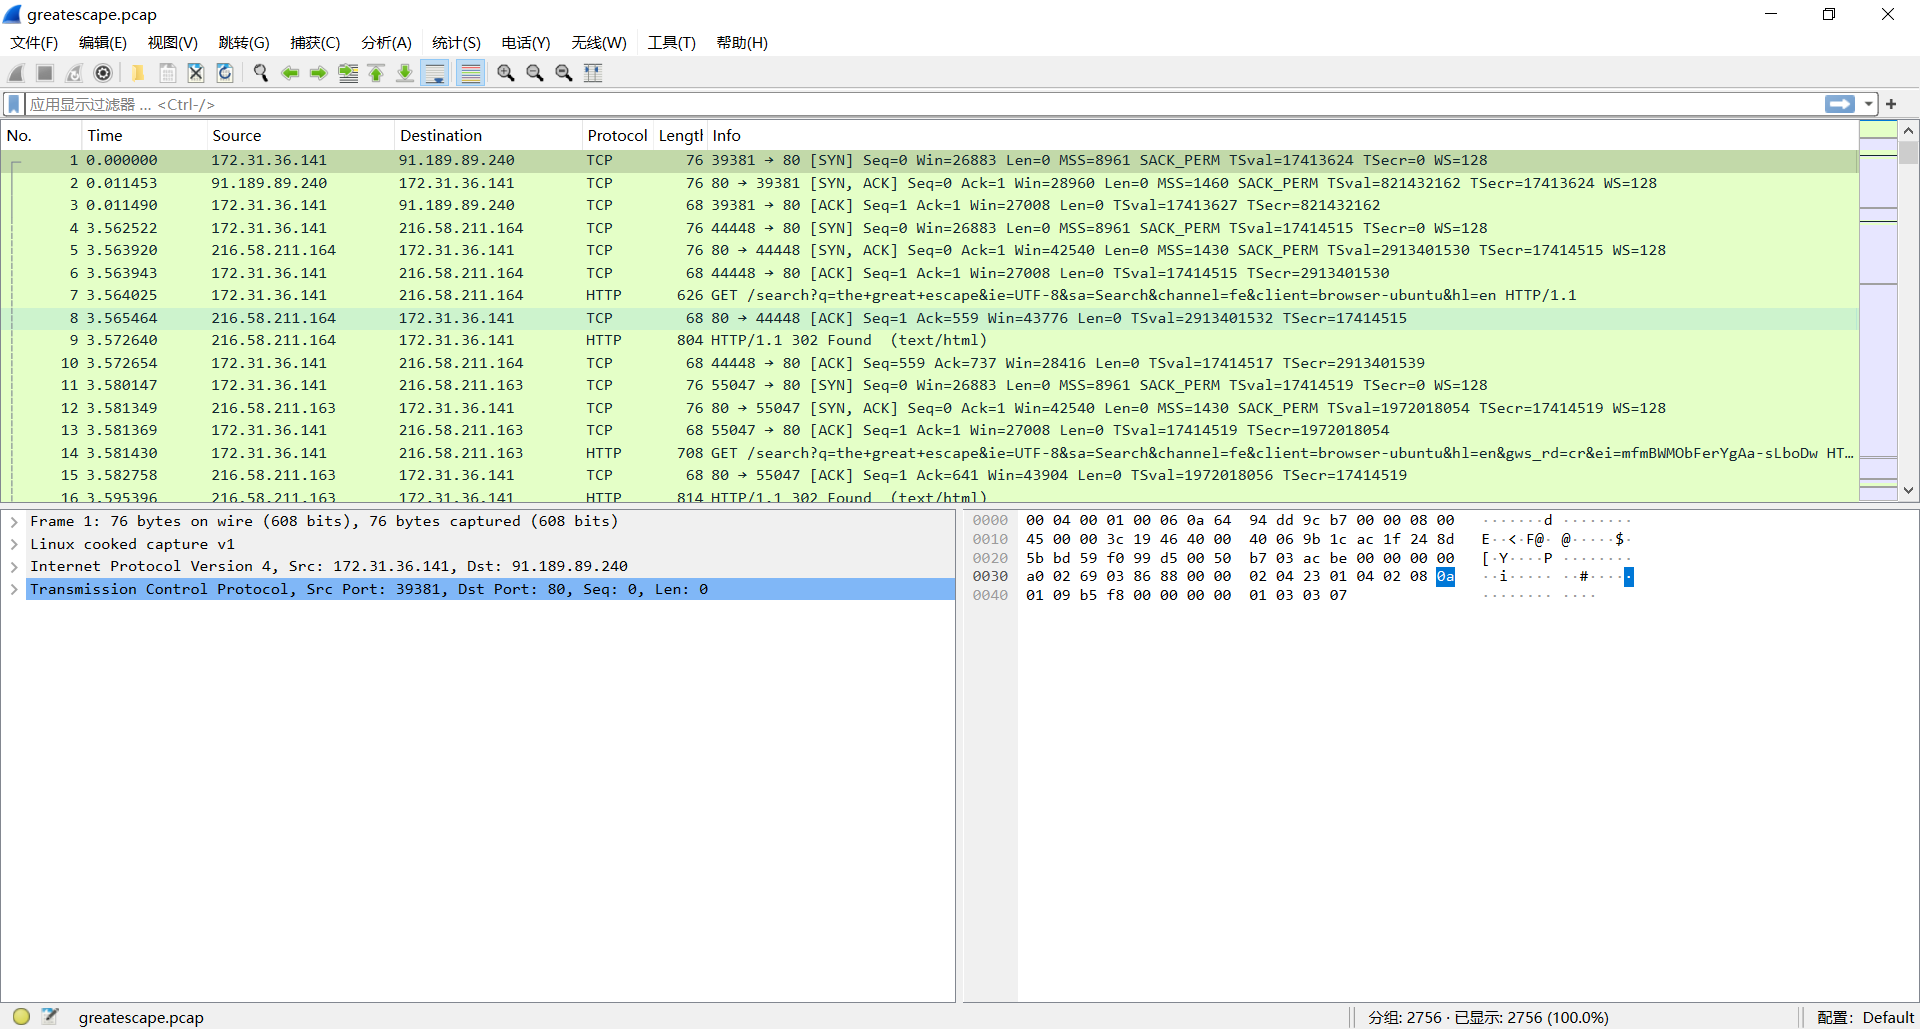Viewport: 1920px width, 1029px height.
Task: Reload the capture file
Action: pyautogui.click(x=225, y=73)
